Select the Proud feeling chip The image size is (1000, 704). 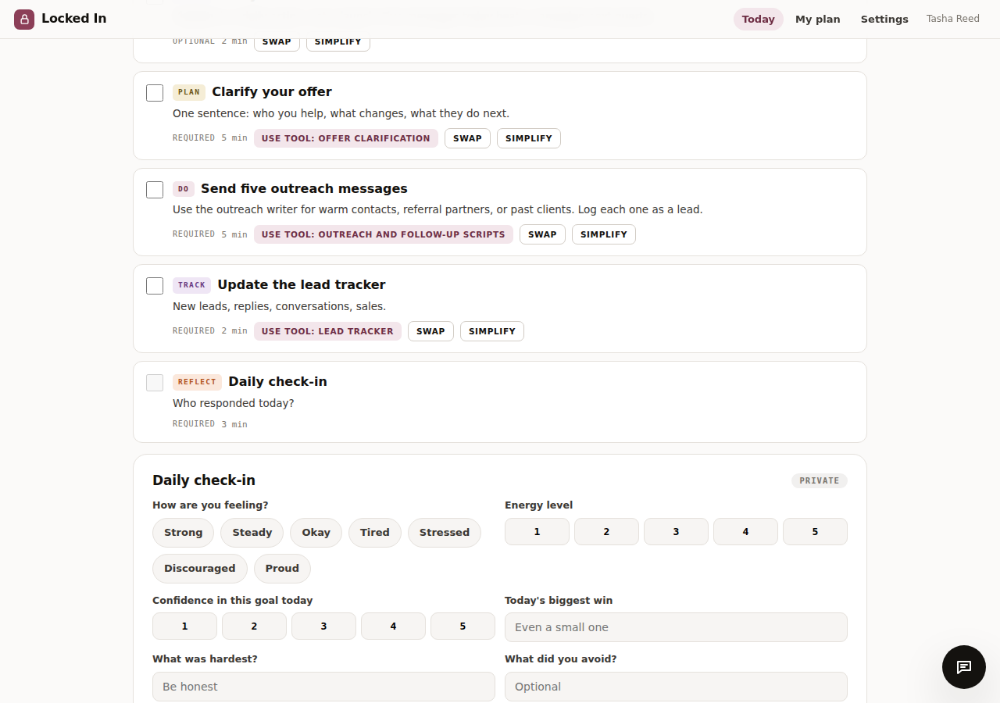(282, 569)
